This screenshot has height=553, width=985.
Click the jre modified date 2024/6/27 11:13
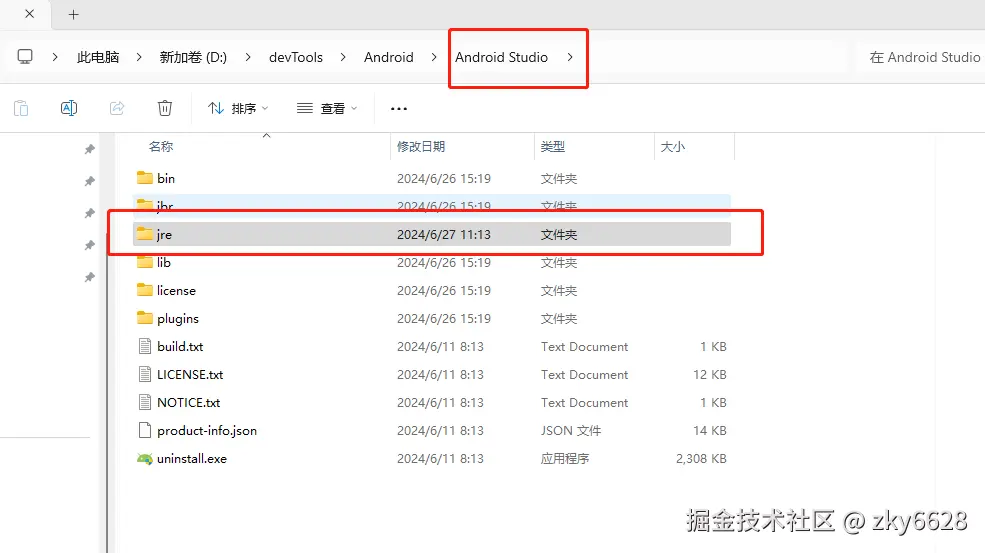coord(444,234)
